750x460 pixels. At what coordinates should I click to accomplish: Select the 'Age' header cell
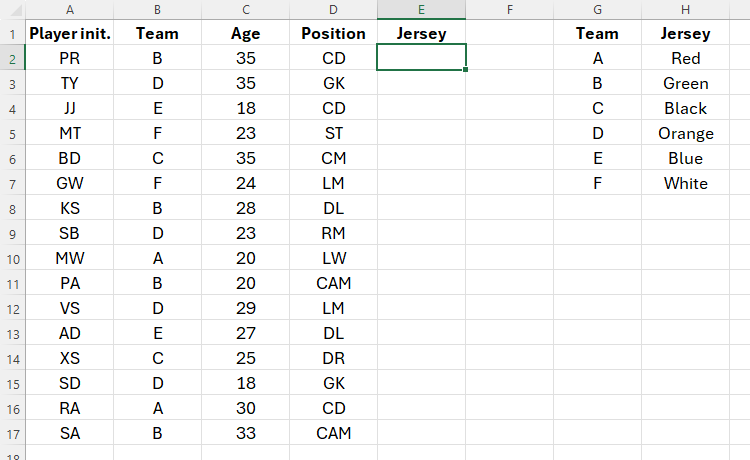pyautogui.click(x=245, y=33)
